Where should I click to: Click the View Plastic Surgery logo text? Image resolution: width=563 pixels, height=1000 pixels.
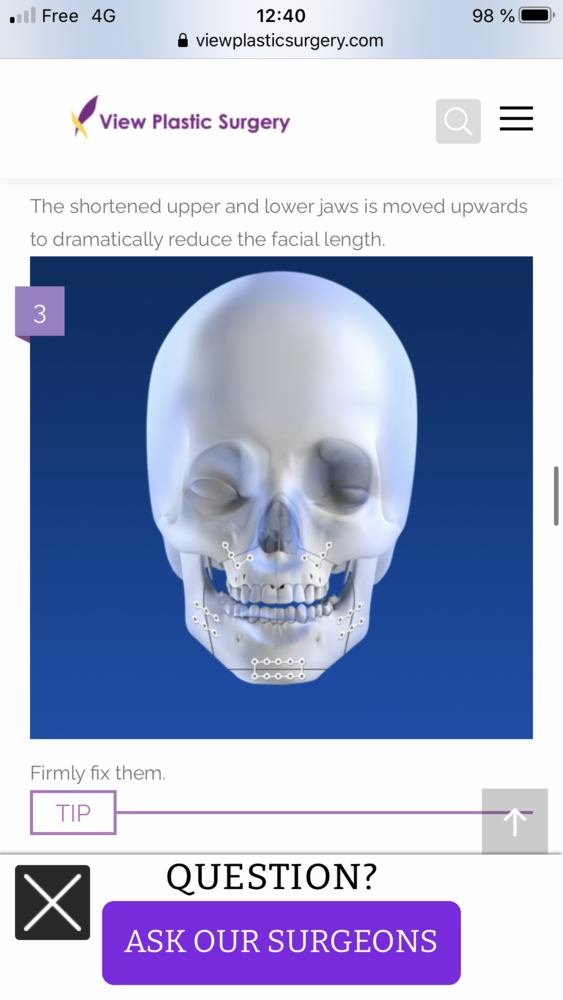tap(194, 121)
